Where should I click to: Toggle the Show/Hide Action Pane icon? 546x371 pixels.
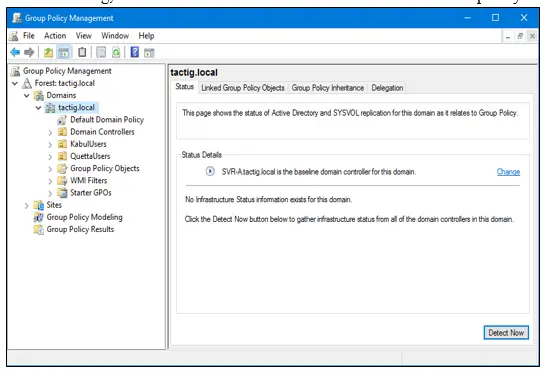pos(149,53)
